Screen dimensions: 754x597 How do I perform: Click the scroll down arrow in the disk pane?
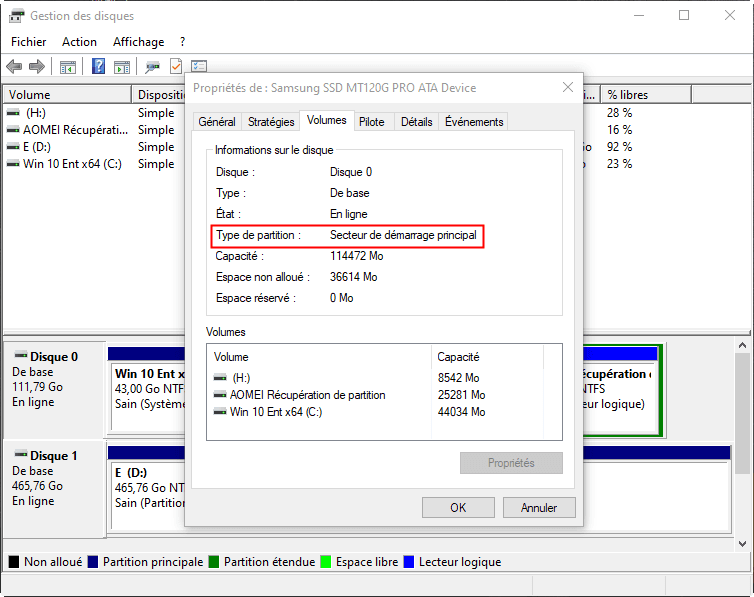coord(742,544)
